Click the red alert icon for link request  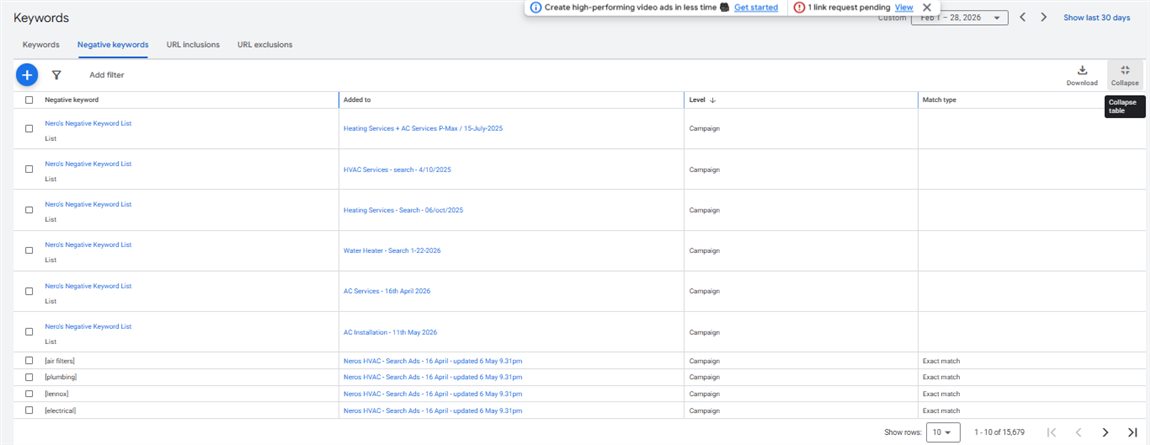coord(799,7)
